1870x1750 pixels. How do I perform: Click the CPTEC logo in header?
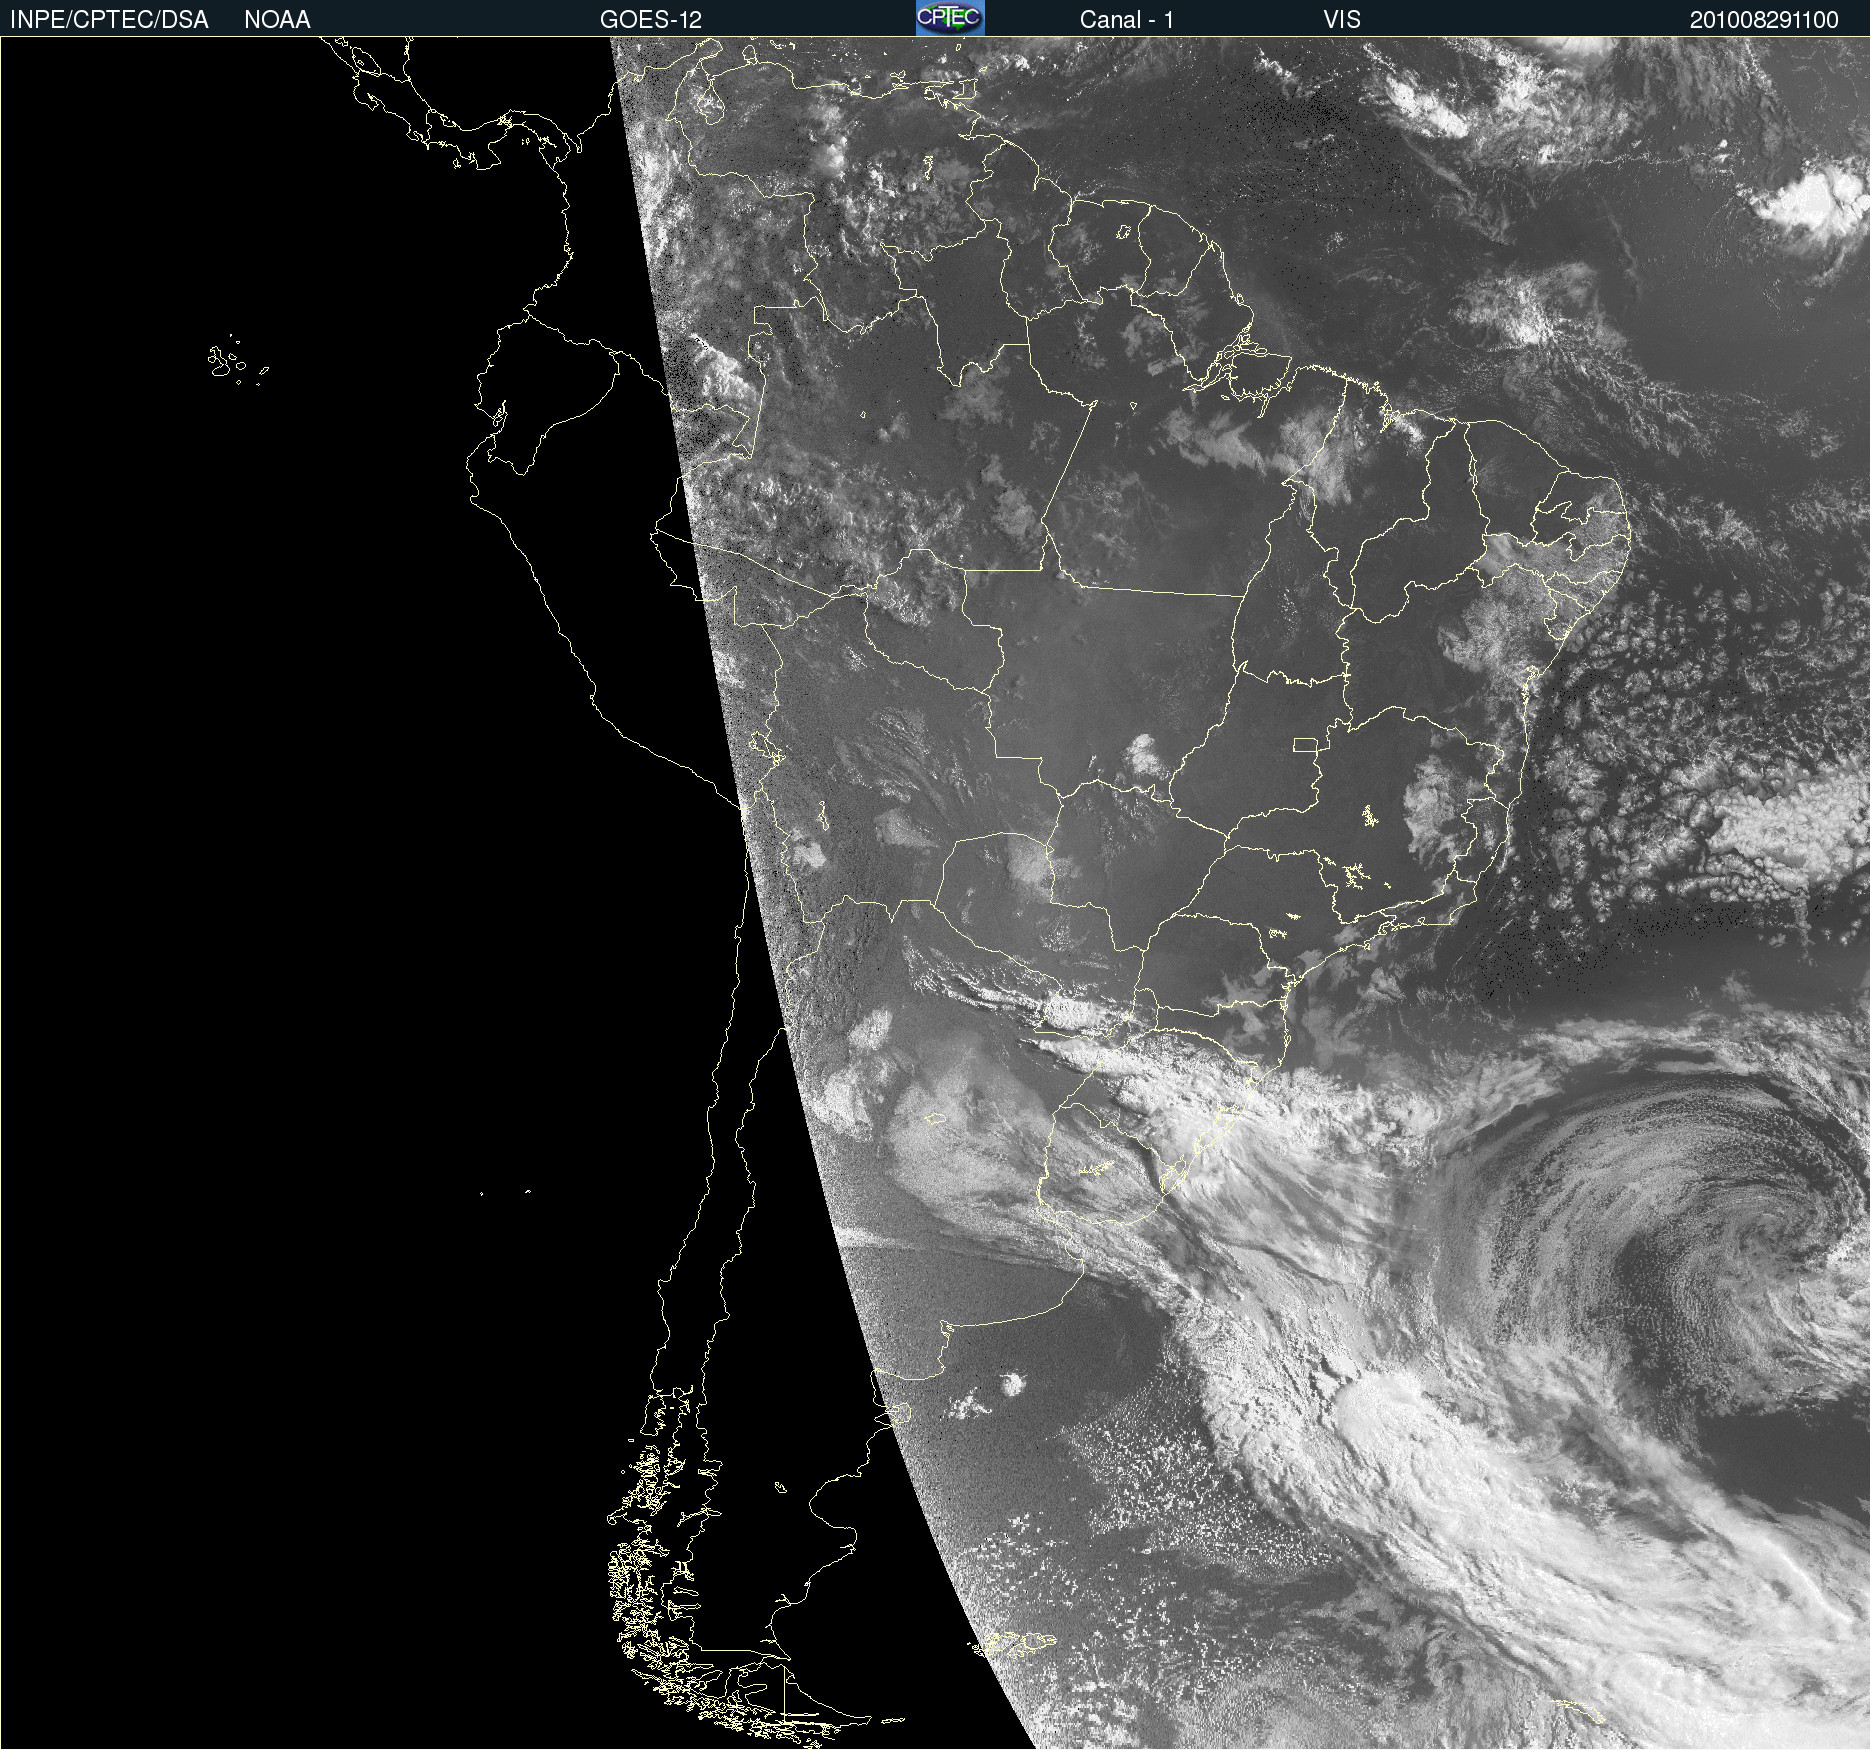point(950,18)
